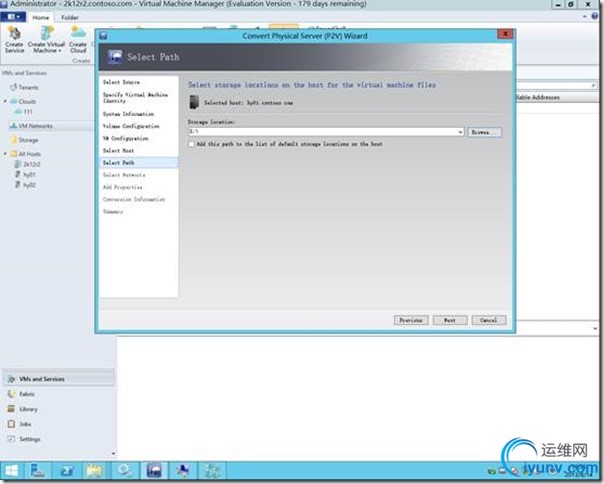This screenshot has width=604, height=484.
Task: Click the Browse button
Action: (x=485, y=132)
